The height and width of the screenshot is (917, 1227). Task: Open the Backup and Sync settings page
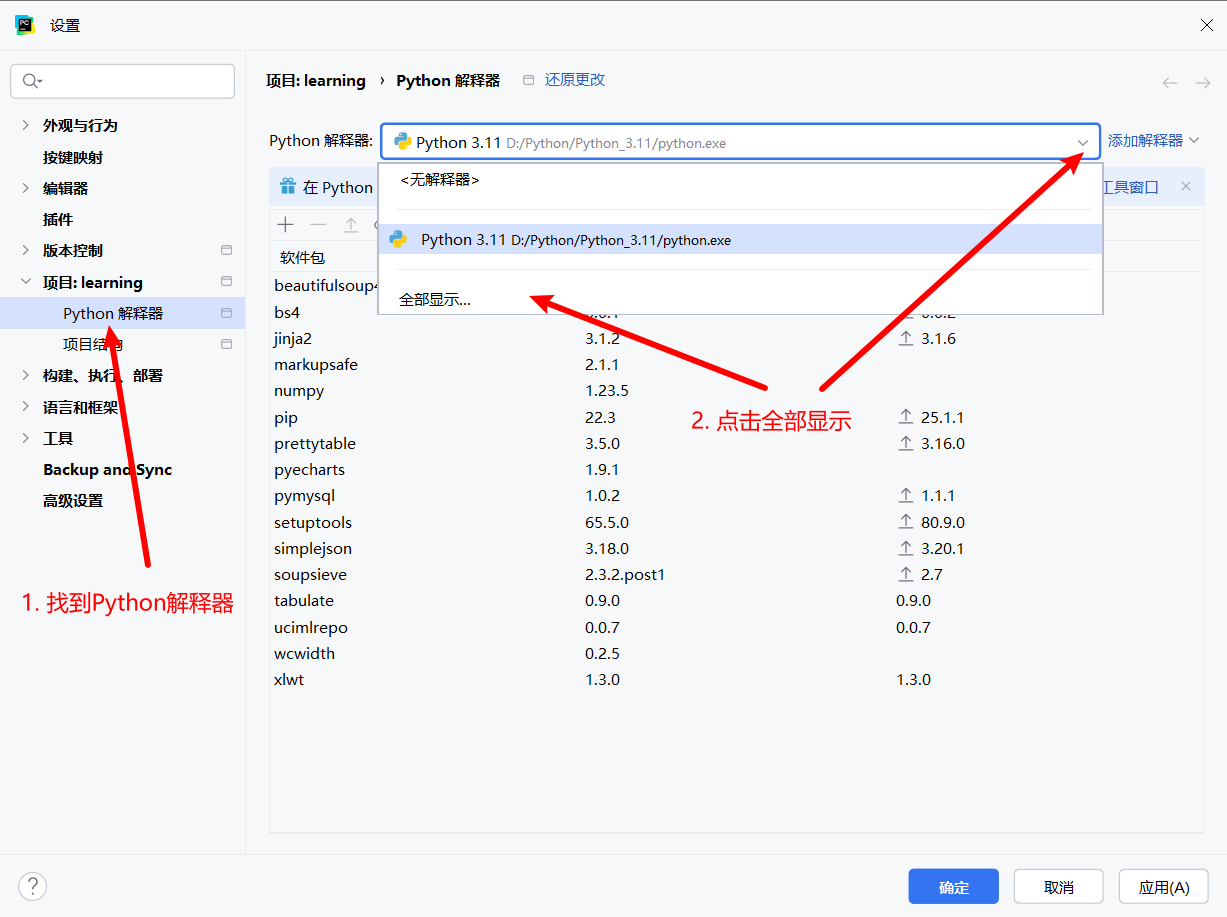point(107,469)
